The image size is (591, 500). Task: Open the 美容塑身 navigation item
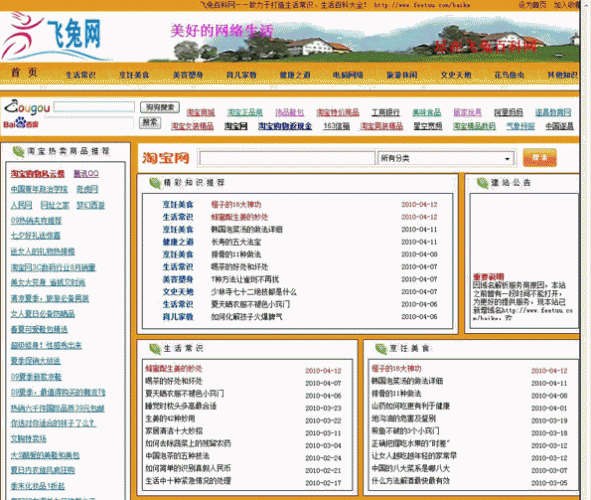pyautogui.click(x=188, y=75)
